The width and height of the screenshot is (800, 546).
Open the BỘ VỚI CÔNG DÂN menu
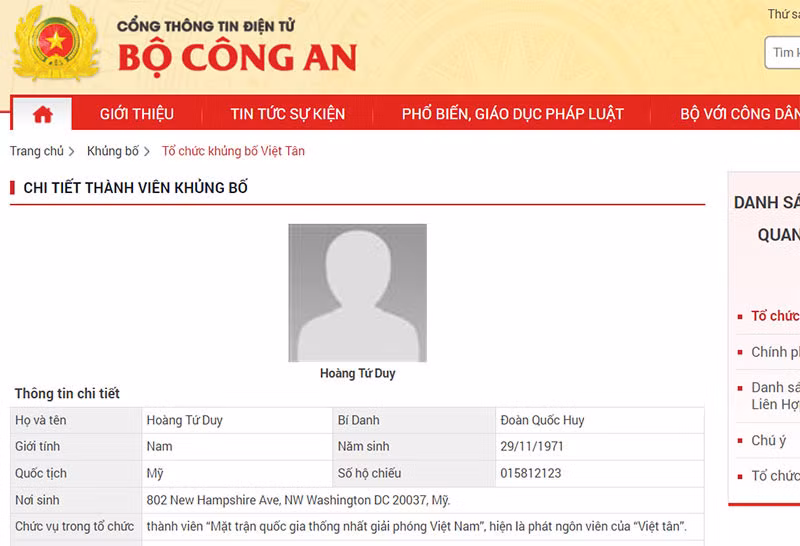pyautogui.click(x=740, y=114)
